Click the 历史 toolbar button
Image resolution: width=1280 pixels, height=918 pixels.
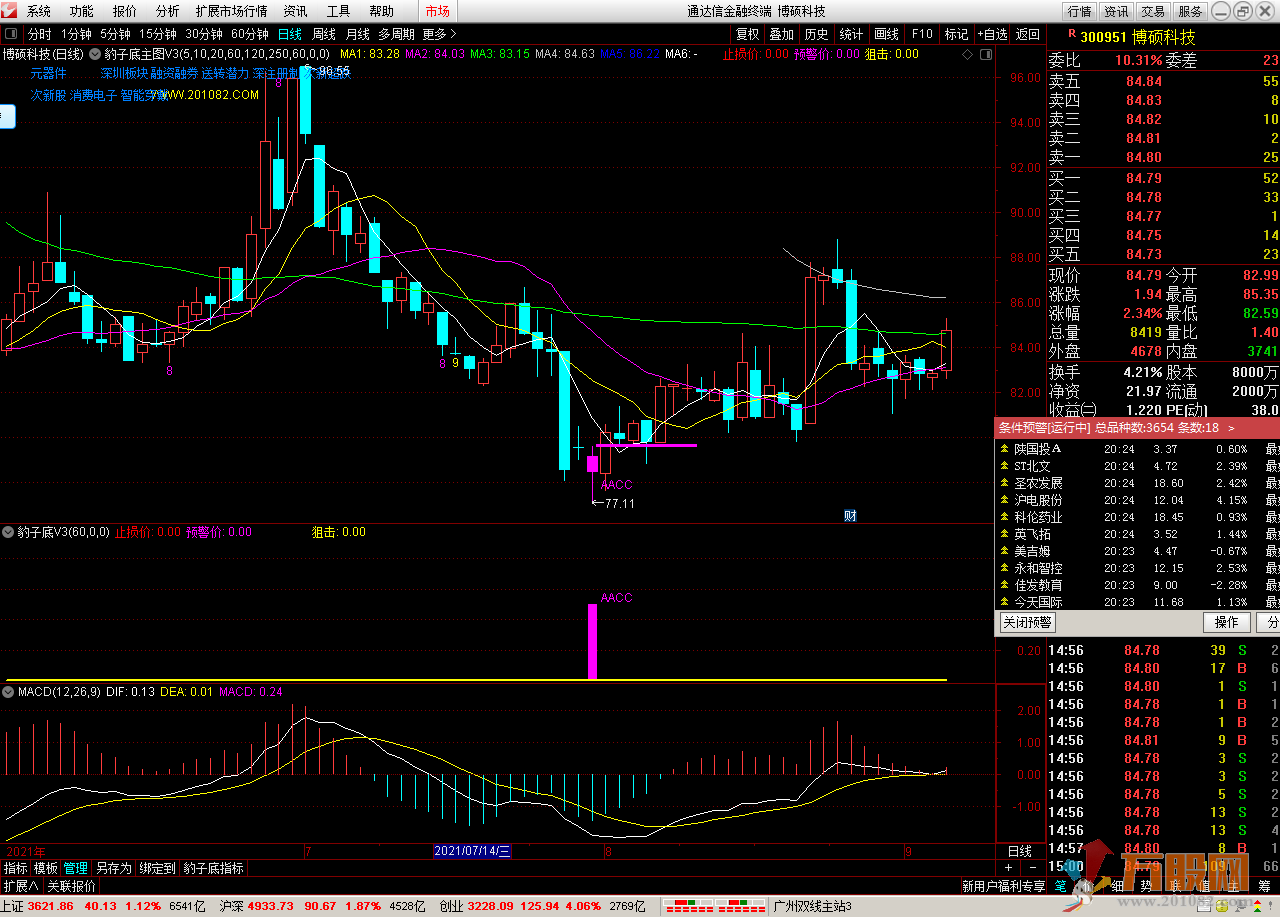point(817,34)
